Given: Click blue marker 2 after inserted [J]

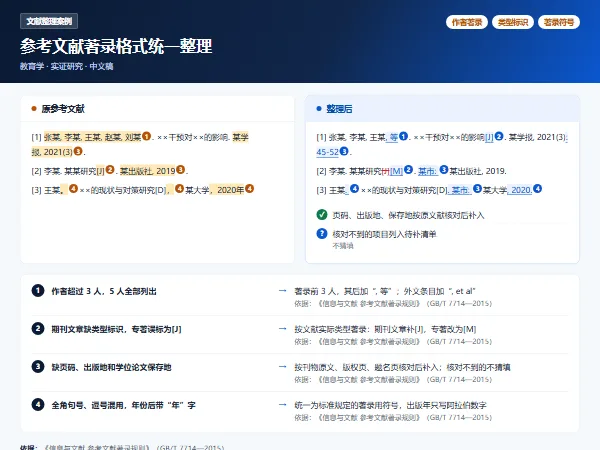Looking at the screenshot, I should point(499,136).
